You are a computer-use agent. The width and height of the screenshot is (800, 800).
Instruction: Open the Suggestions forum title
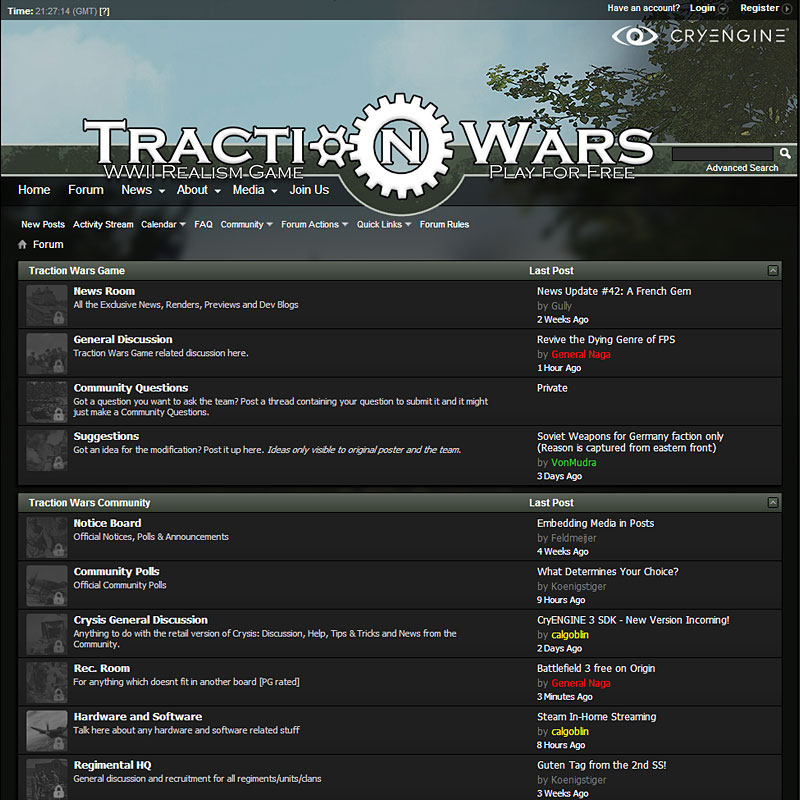(x=106, y=437)
